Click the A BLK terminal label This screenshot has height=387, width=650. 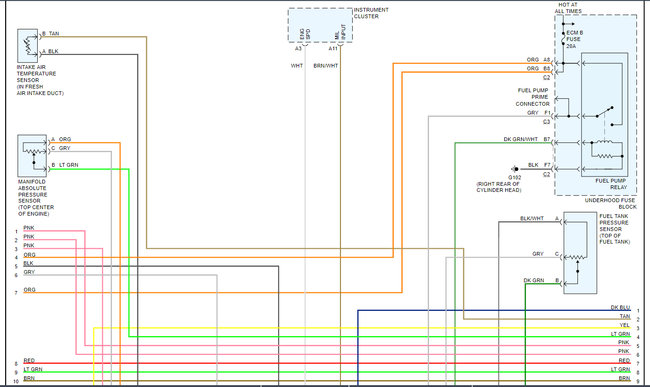(x=50, y=51)
